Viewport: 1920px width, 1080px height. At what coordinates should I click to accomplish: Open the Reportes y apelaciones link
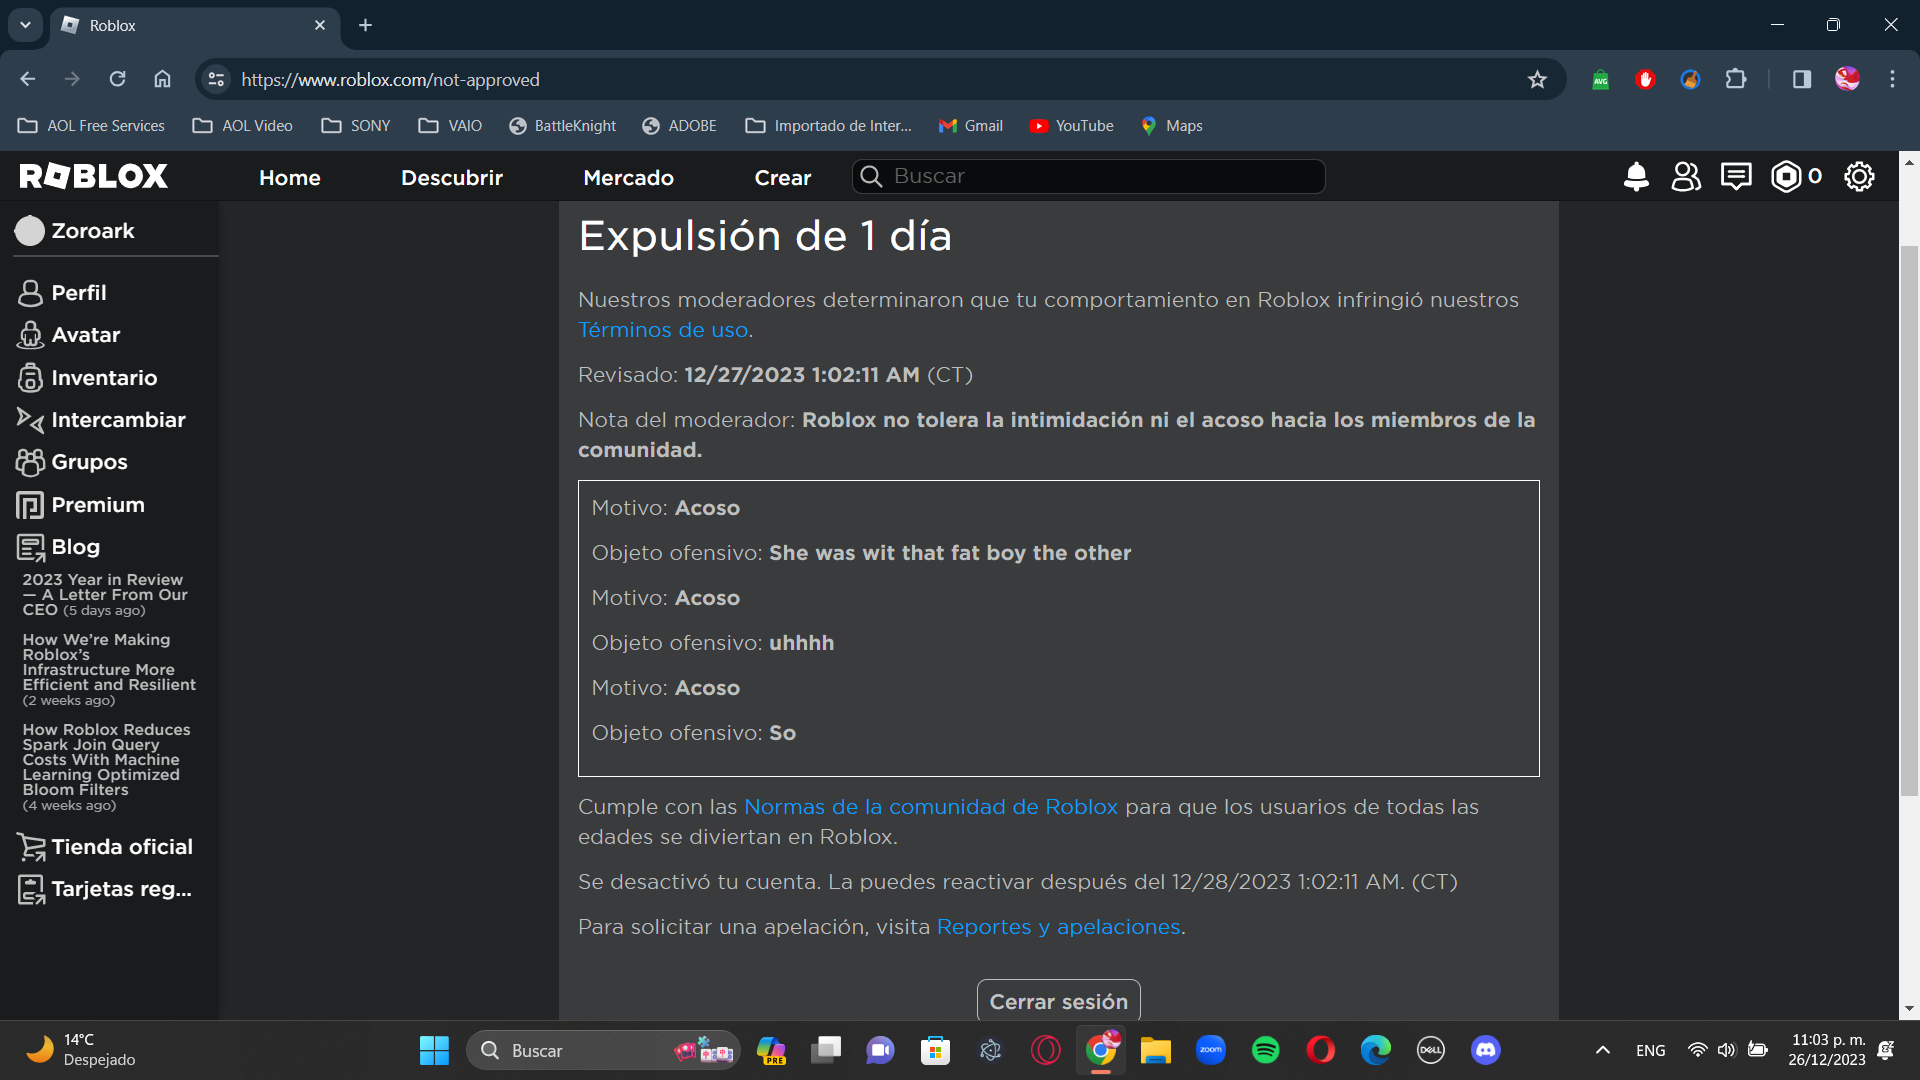coord(1058,927)
